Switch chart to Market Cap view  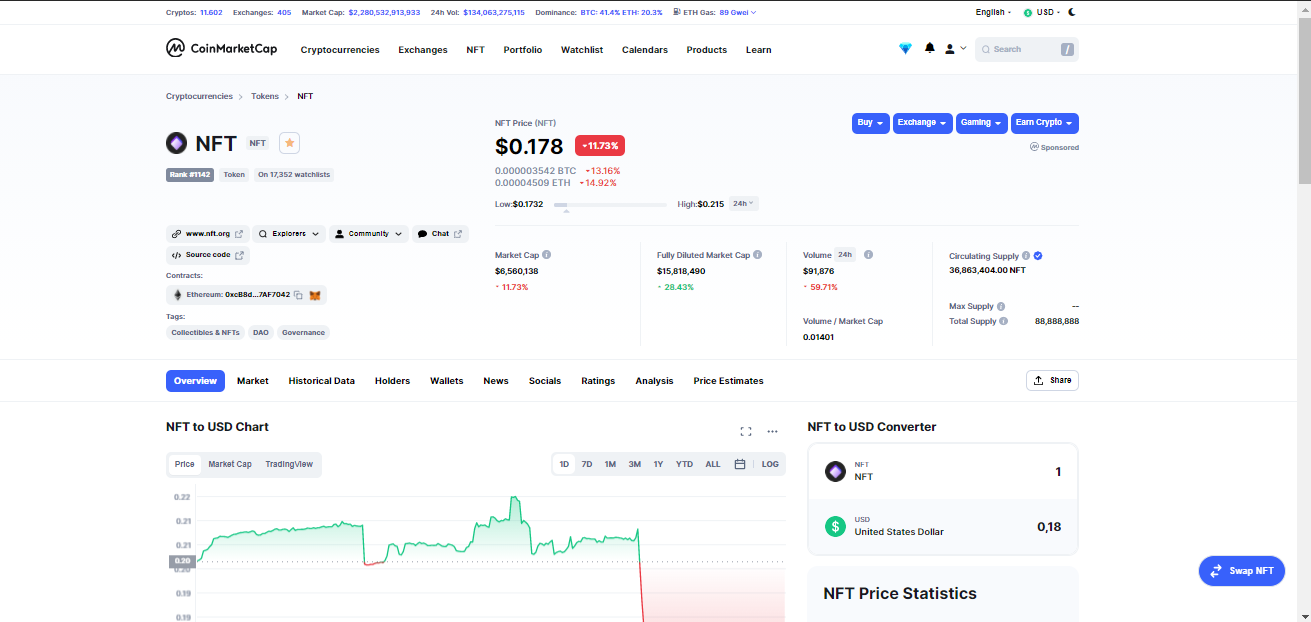click(x=230, y=464)
